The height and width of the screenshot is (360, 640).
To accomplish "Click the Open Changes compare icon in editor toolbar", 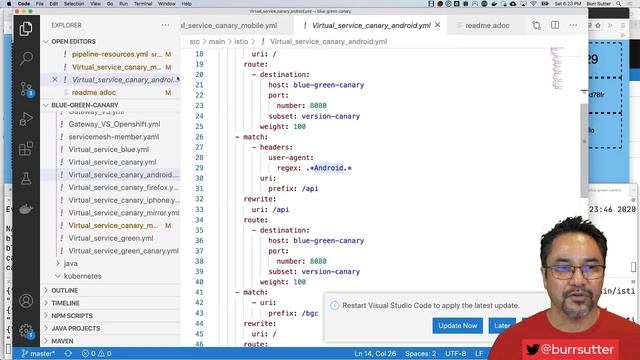I will tap(536, 25).
